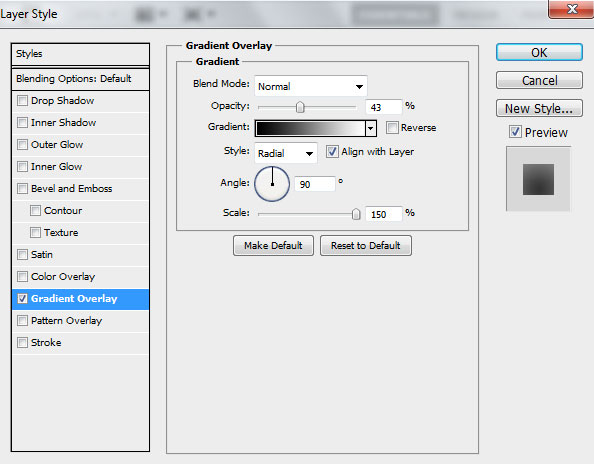Select Blending Options: Default entry

[80, 79]
